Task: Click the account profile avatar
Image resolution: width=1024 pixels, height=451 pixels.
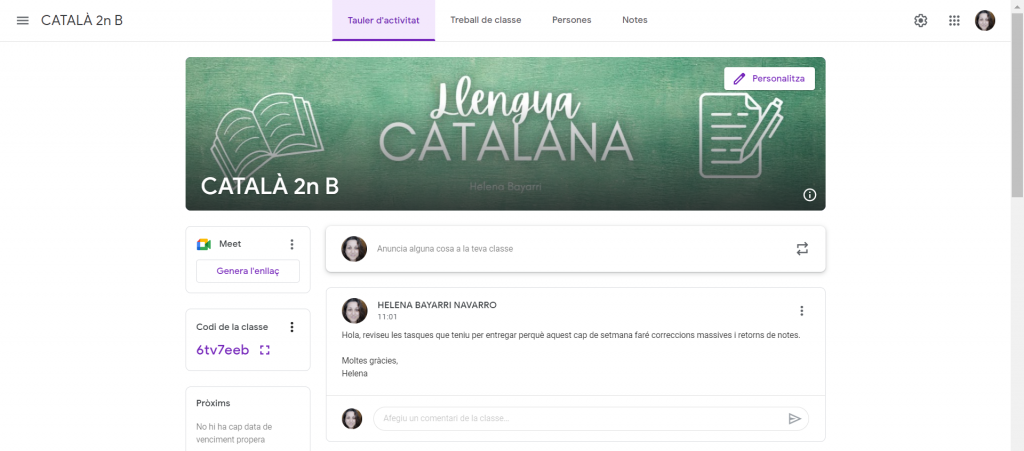Action: [x=985, y=20]
